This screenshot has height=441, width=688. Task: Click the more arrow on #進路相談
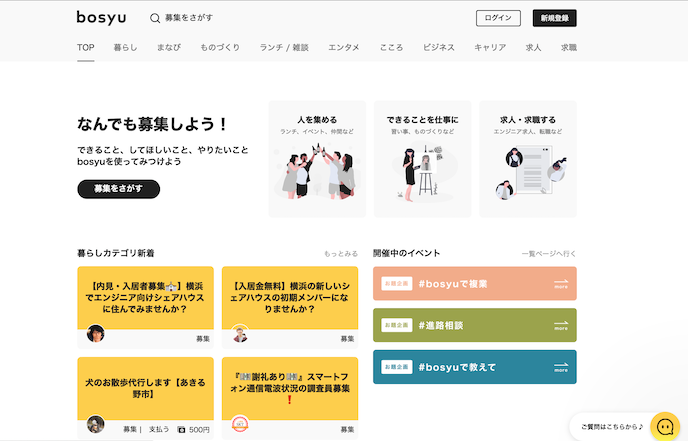point(560,325)
